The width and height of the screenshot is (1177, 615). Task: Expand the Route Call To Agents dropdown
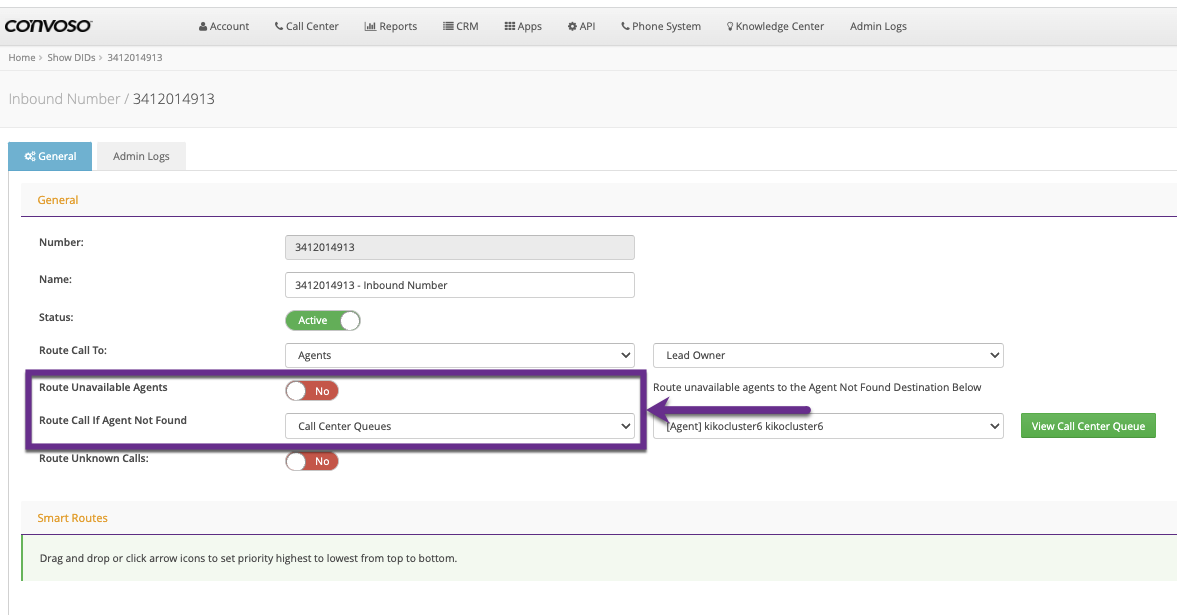(459, 355)
